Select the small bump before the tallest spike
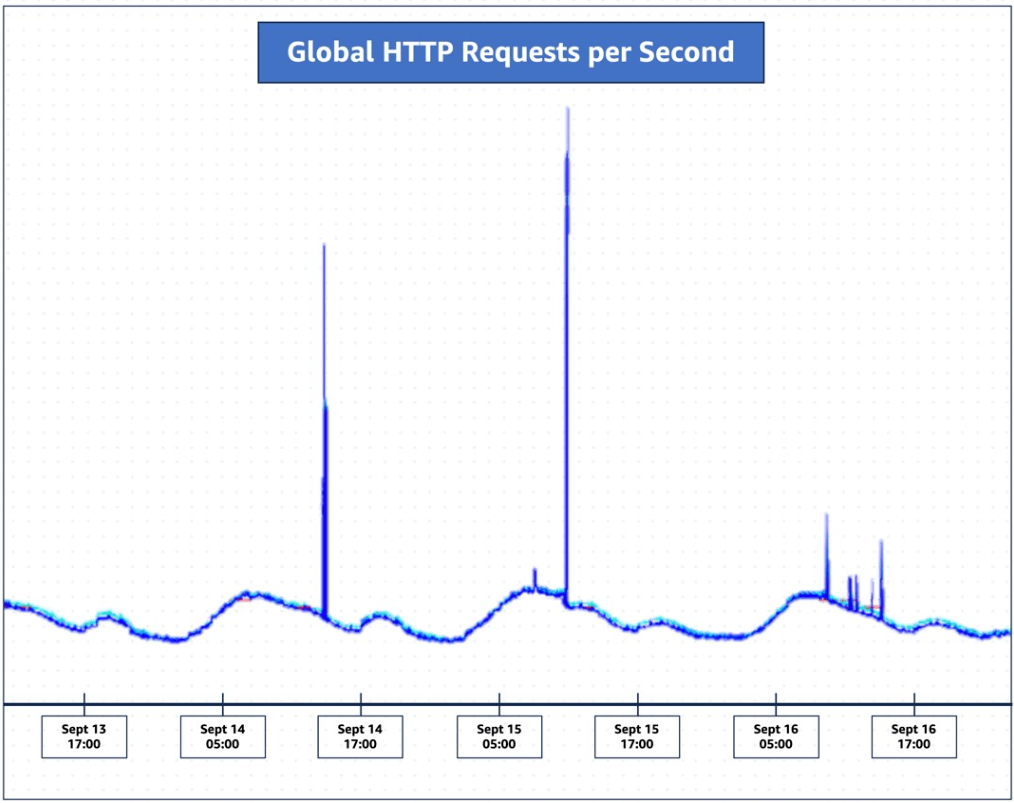Screen dimensions: 1014x803 pyautogui.click(x=535, y=572)
